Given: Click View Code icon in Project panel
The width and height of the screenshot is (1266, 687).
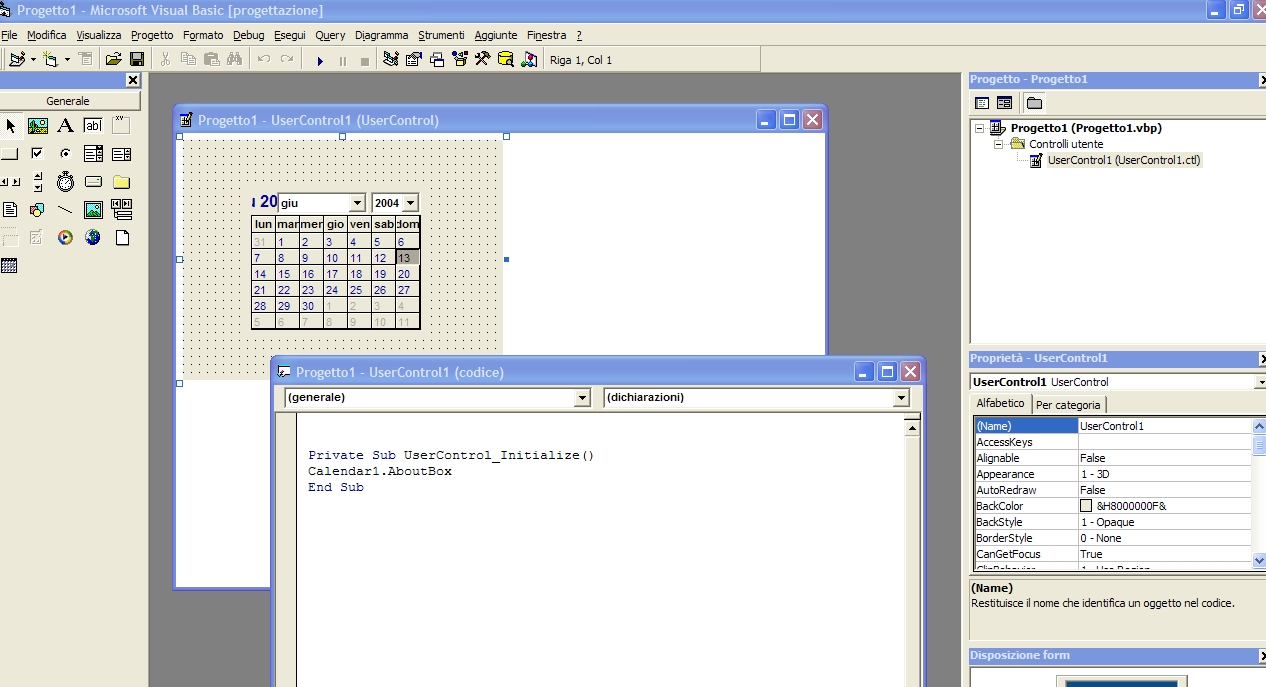Looking at the screenshot, I should (982, 102).
